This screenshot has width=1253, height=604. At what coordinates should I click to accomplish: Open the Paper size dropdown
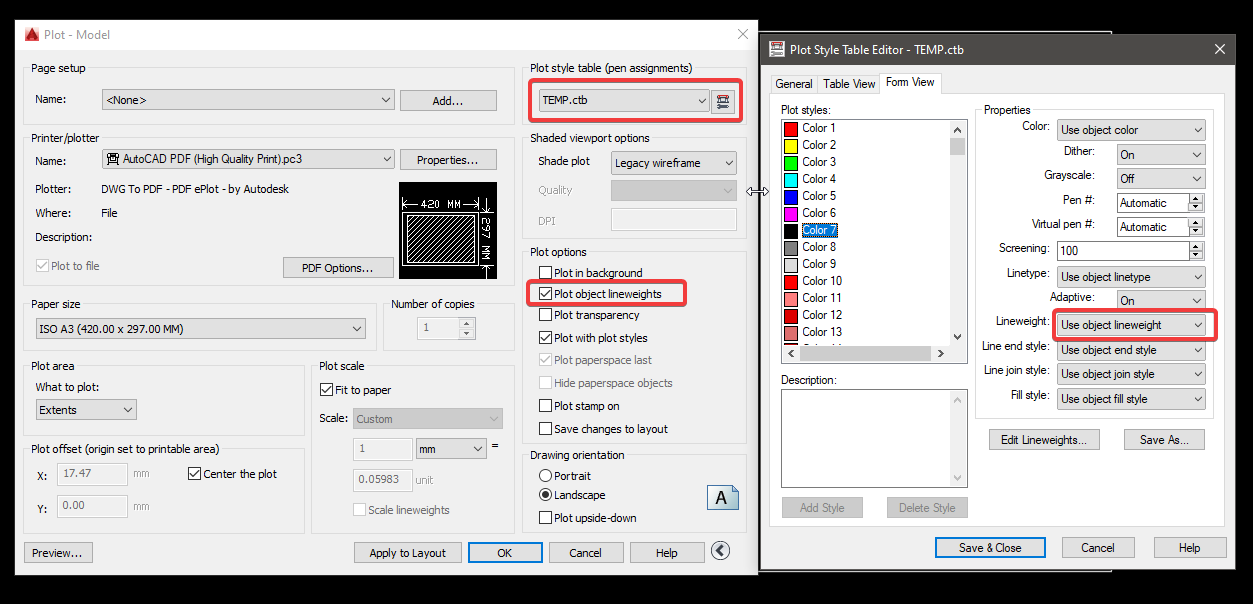pyautogui.click(x=356, y=327)
